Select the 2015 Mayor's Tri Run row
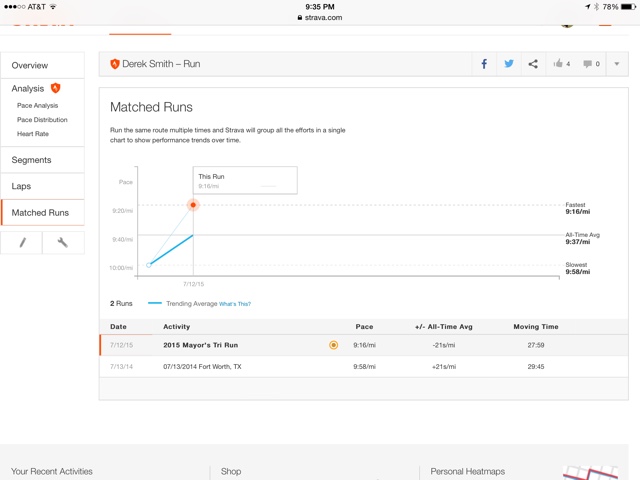The image size is (640, 480). (200, 345)
